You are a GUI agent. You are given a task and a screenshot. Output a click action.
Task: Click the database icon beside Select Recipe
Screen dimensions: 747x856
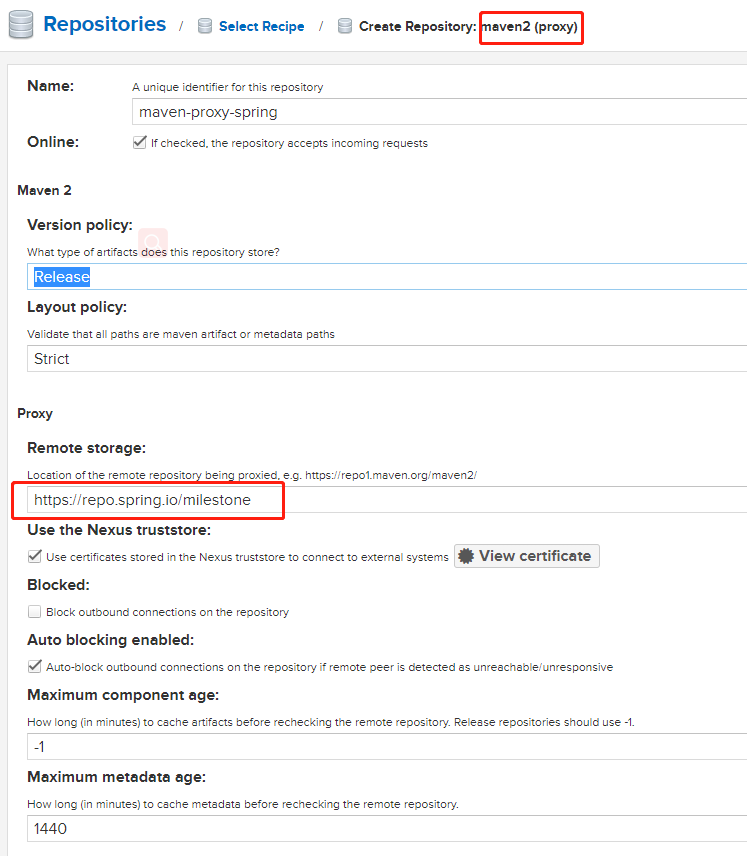(205, 27)
